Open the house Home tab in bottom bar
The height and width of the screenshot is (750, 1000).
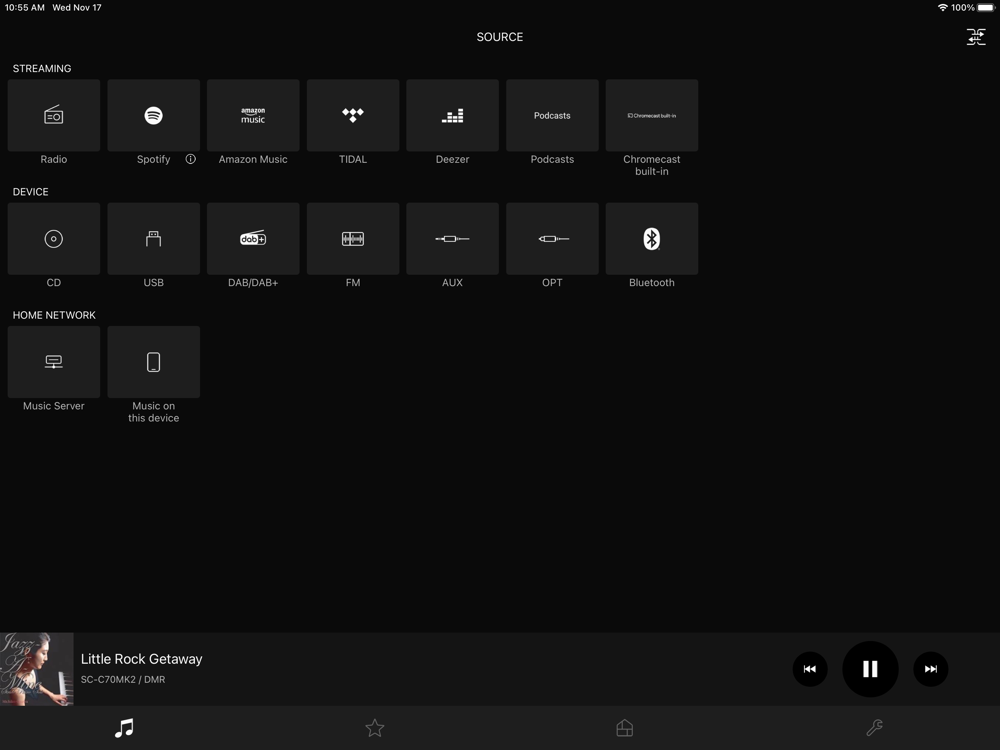click(625, 728)
